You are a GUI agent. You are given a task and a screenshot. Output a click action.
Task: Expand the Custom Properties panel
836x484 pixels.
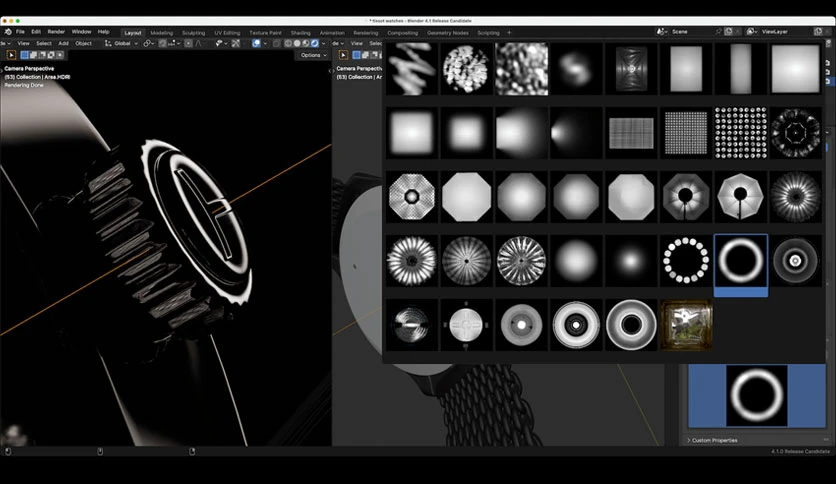712,440
